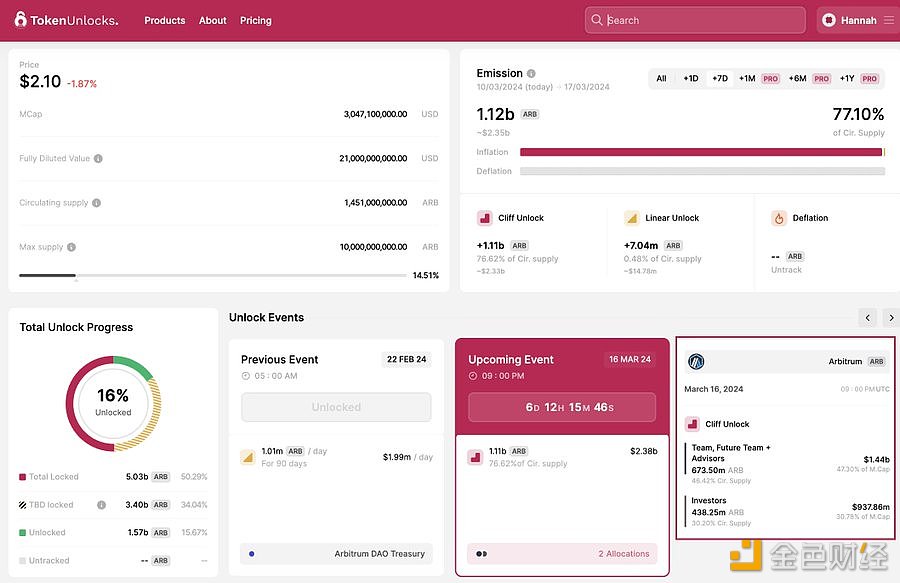
Task: Click the linear unlock icon beside 1.01m ARB per day
Action: click(x=248, y=457)
